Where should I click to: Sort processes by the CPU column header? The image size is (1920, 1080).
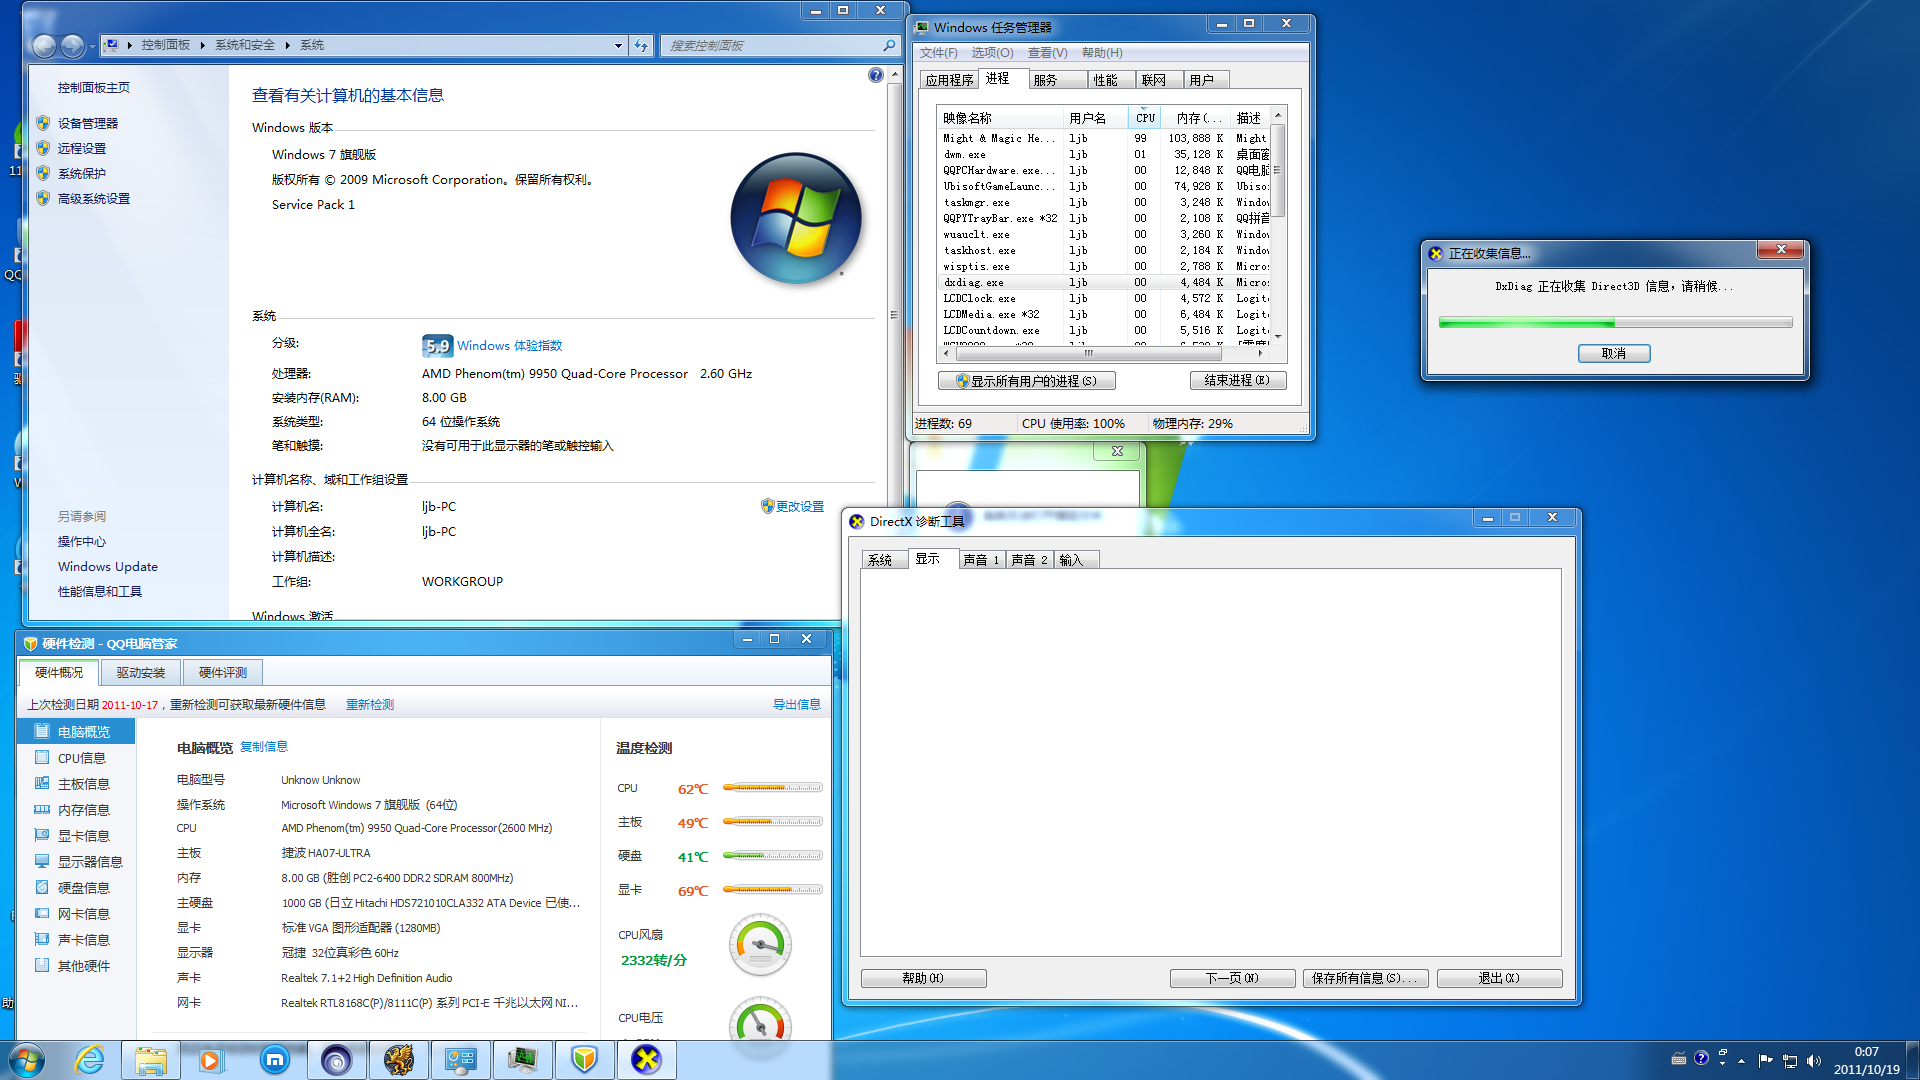click(x=1145, y=118)
